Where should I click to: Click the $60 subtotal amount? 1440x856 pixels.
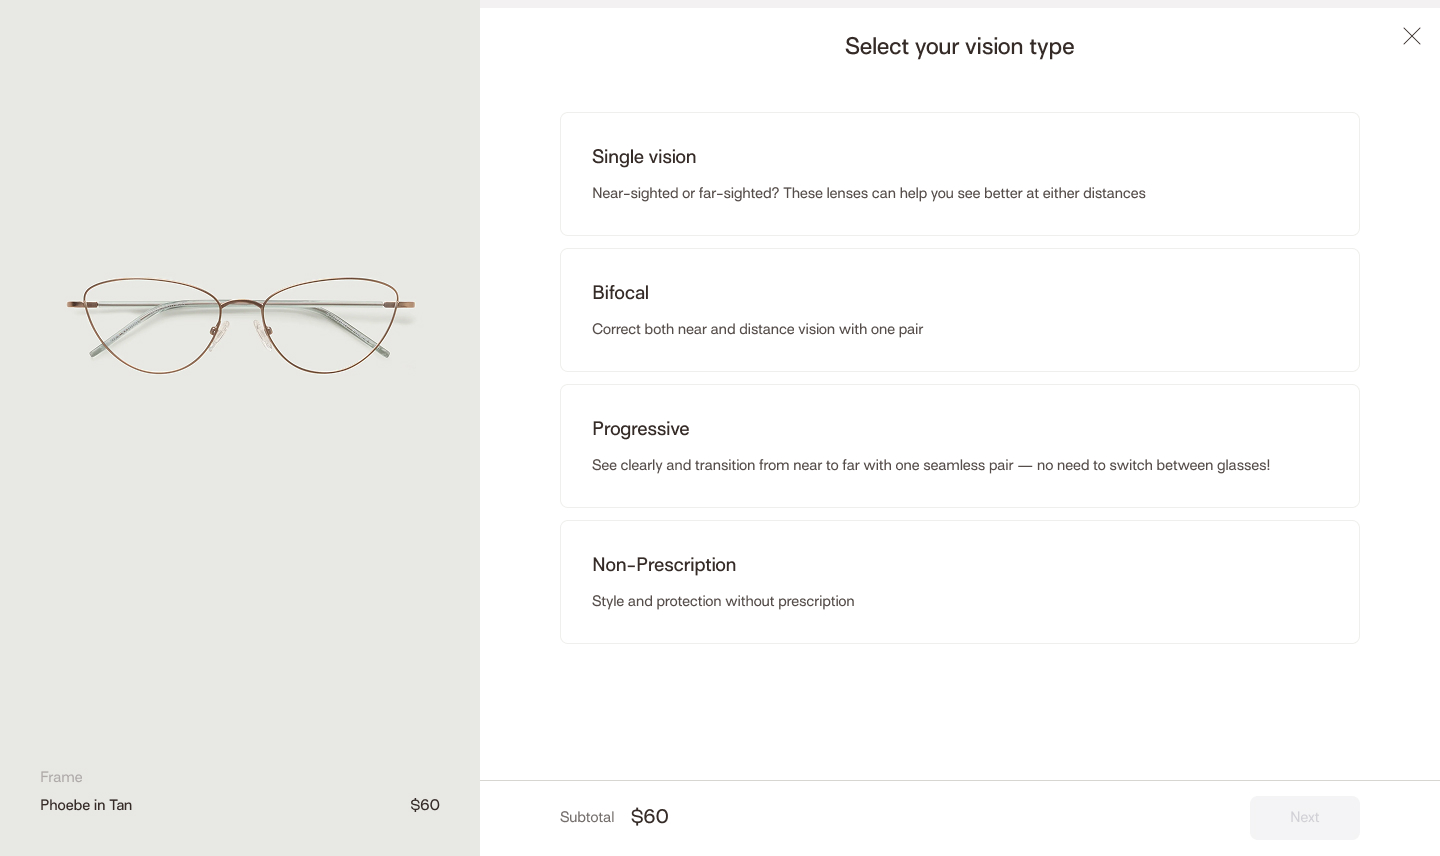649,817
